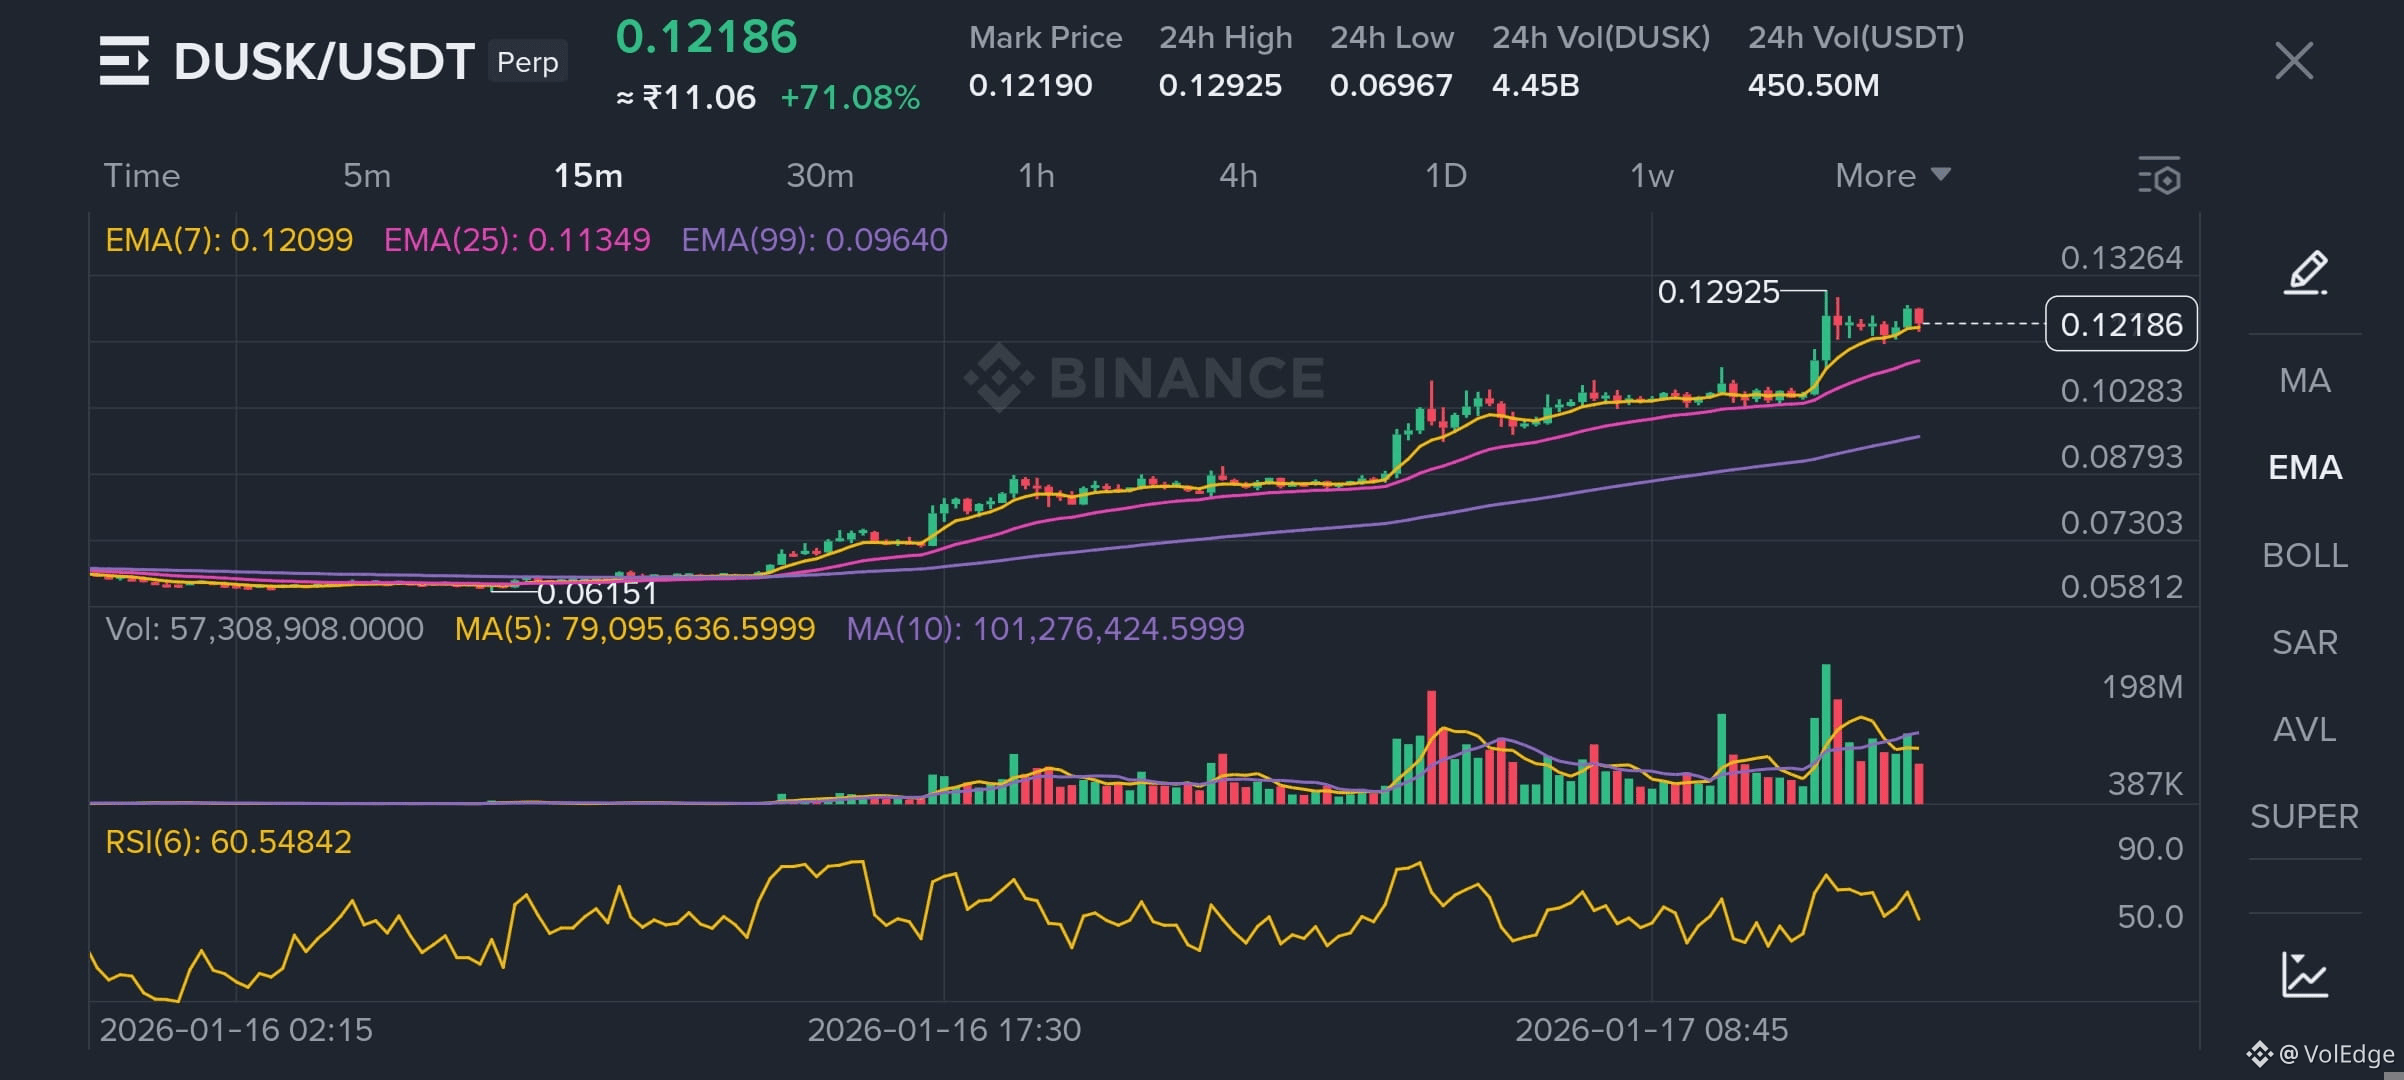Click the RSI(6) legend value

point(229,842)
